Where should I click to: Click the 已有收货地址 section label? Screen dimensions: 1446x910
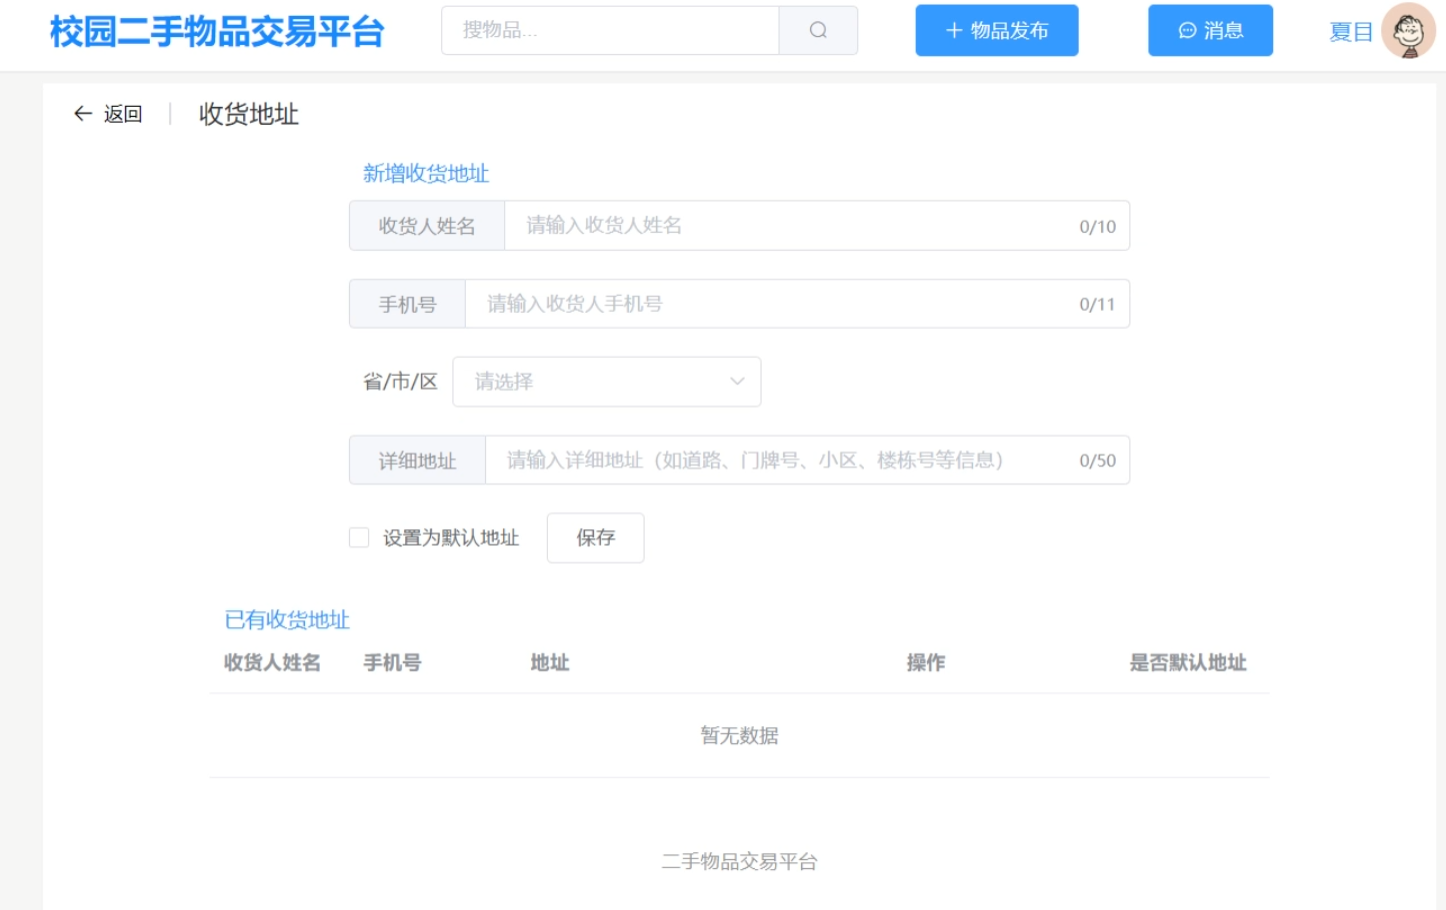[286, 619]
